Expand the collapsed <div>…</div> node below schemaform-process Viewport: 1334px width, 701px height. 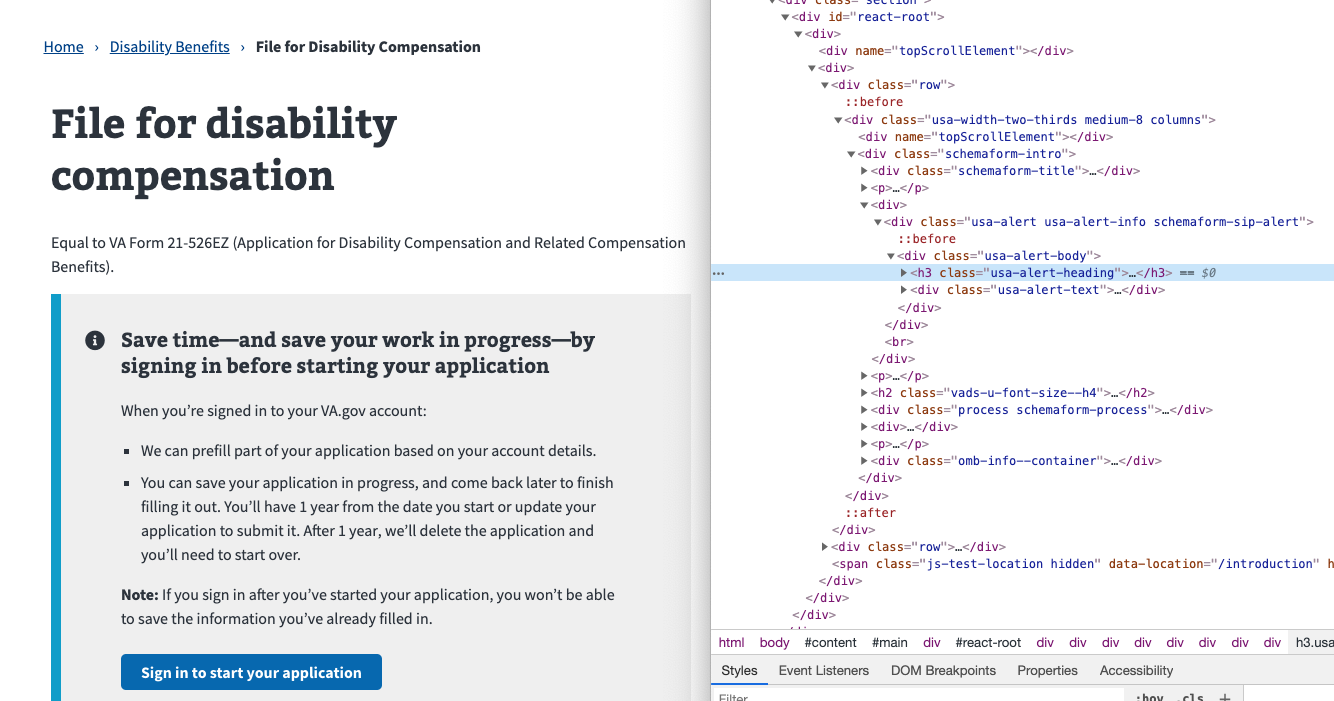(x=864, y=427)
